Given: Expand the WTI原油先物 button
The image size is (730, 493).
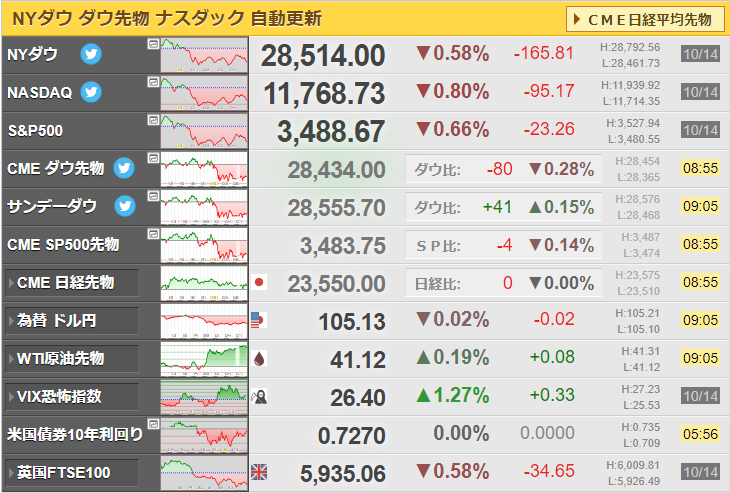Looking at the screenshot, I should click(72, 358).
